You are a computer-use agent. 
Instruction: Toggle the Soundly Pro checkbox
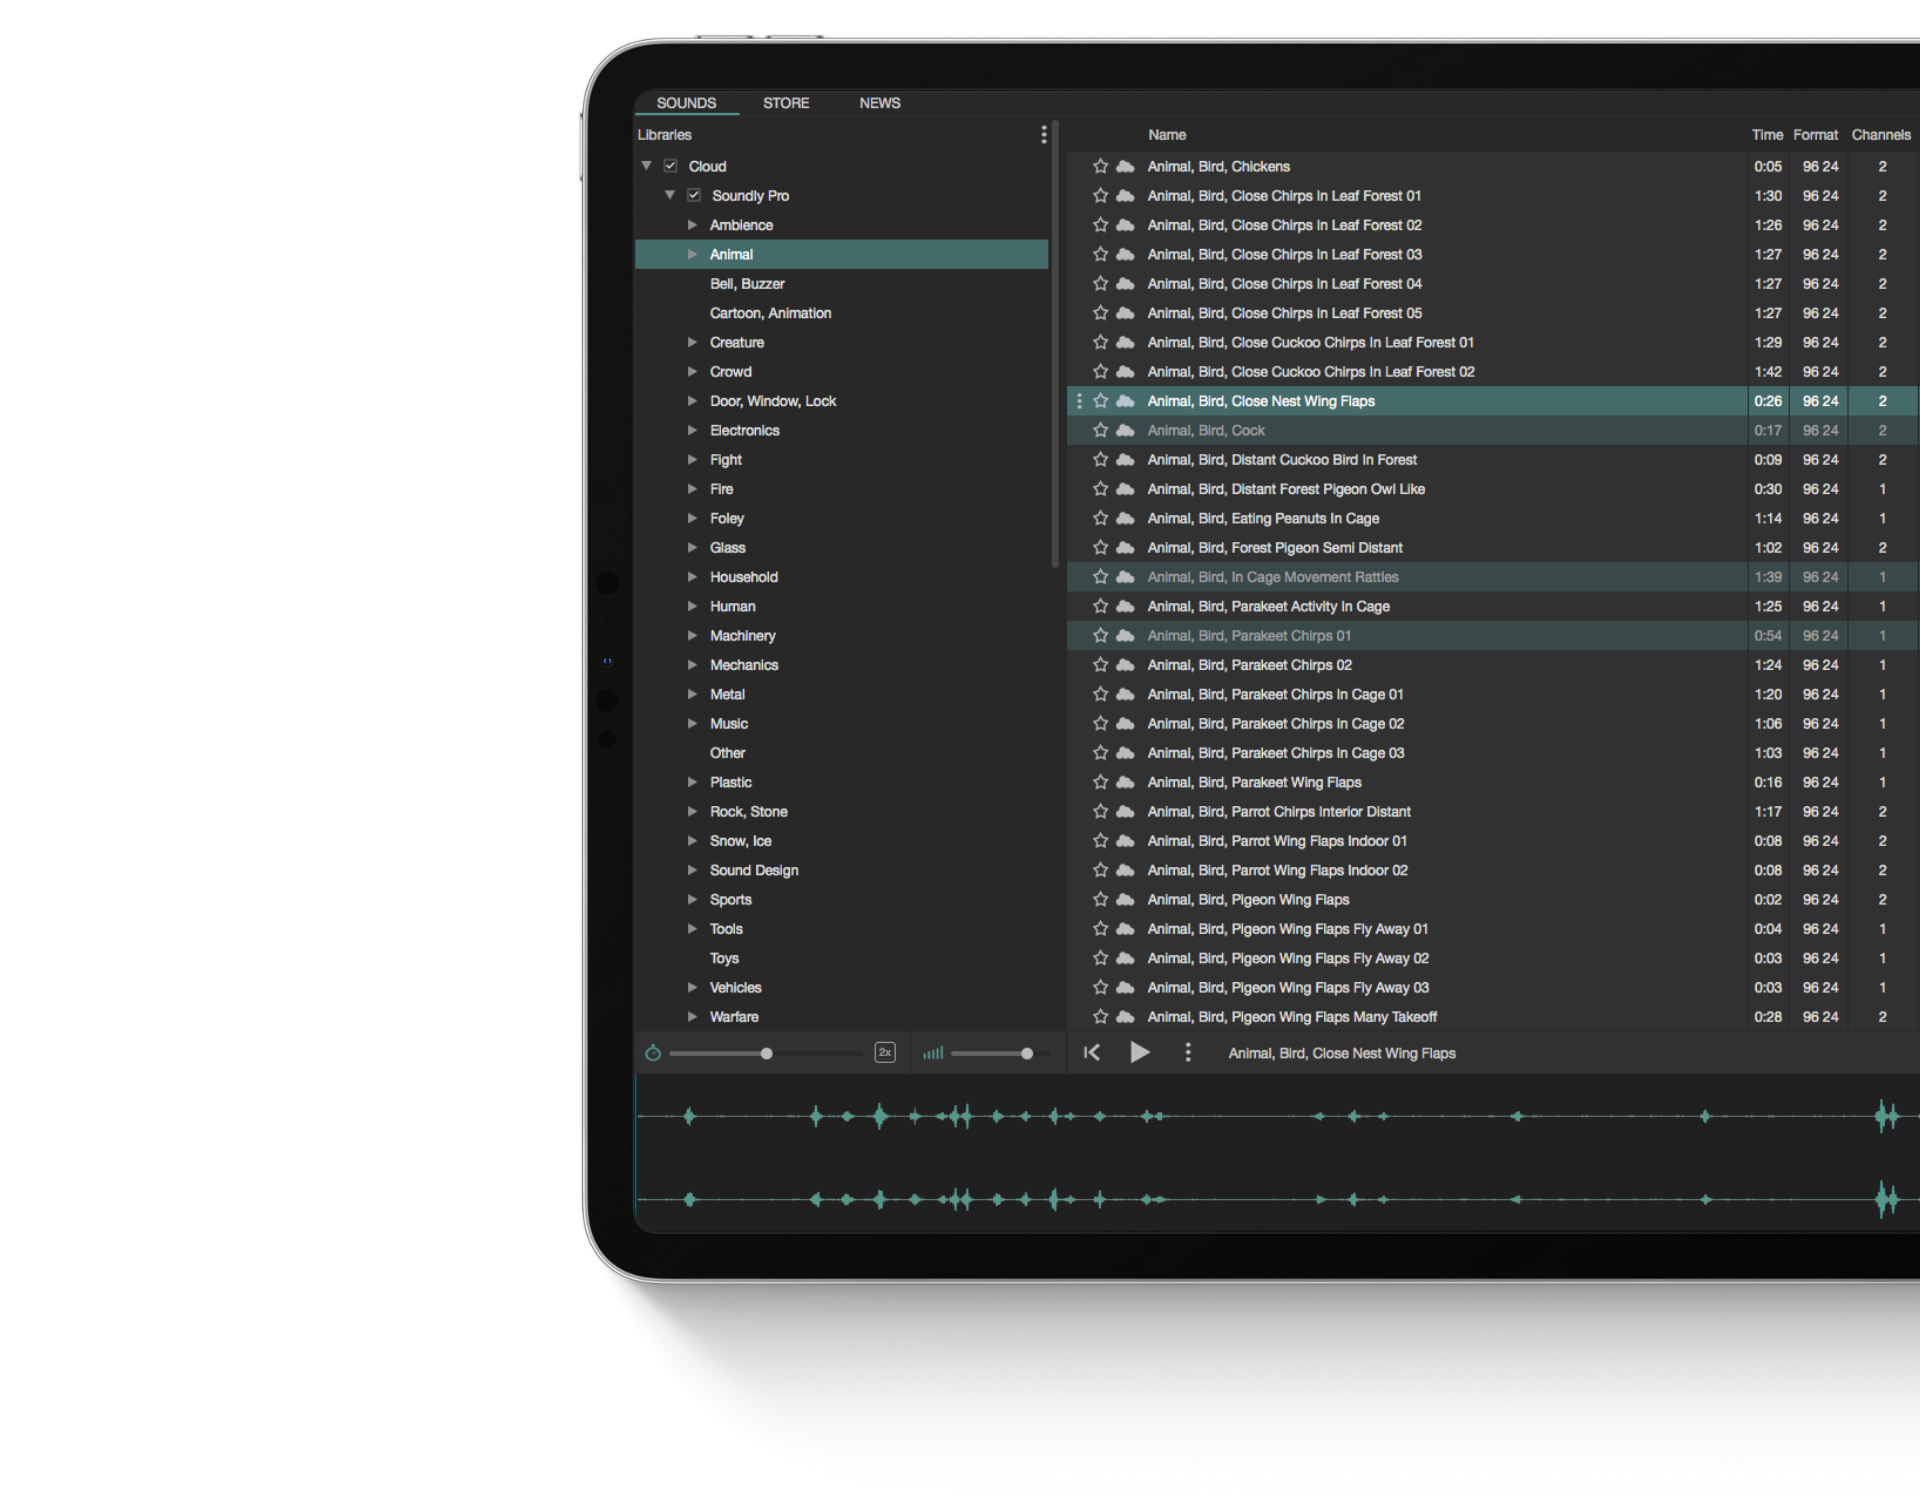click(x=694, y=195)
